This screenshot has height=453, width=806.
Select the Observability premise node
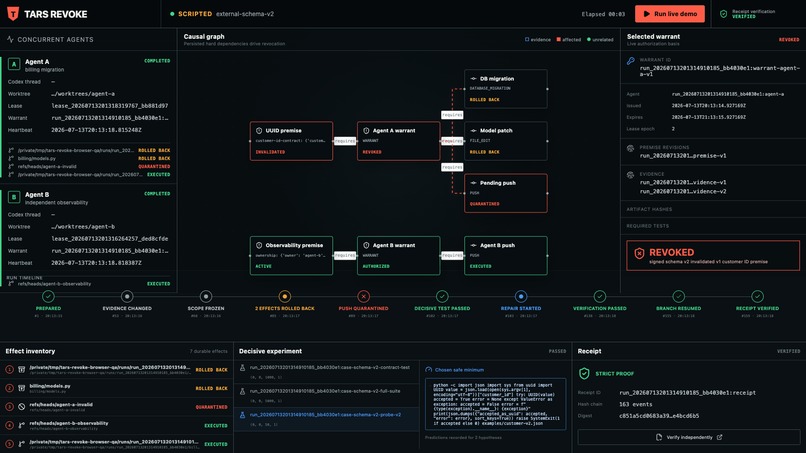tap(291, 256)
